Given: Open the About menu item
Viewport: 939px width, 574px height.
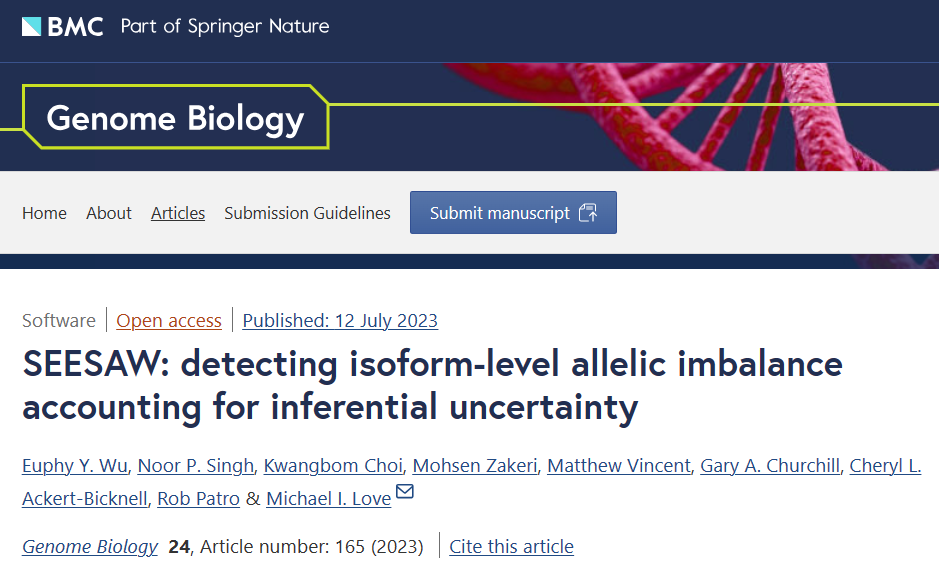Looking at the screenshot, I should [x=108, y=213].
